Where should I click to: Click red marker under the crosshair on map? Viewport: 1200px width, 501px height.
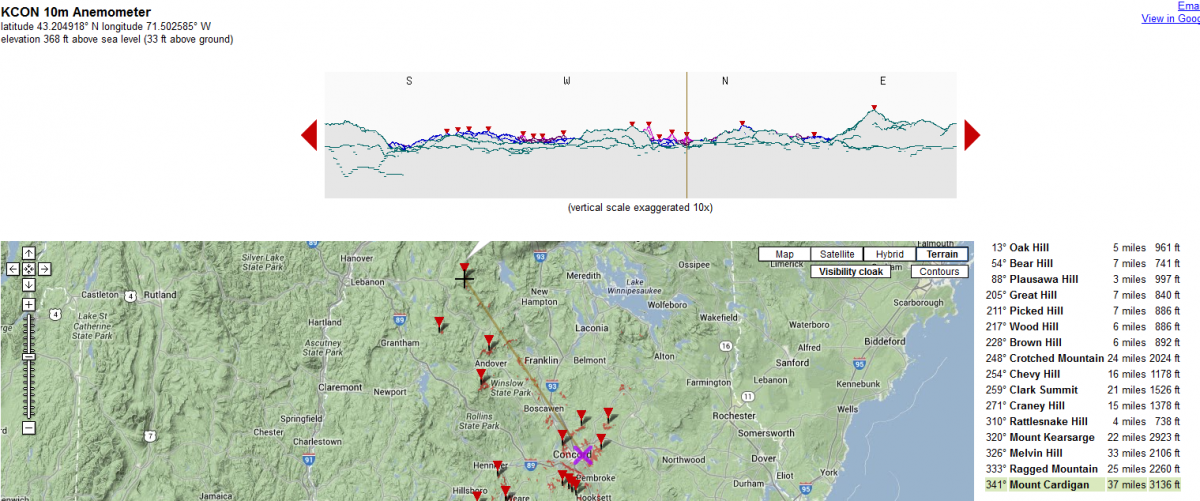464,267
